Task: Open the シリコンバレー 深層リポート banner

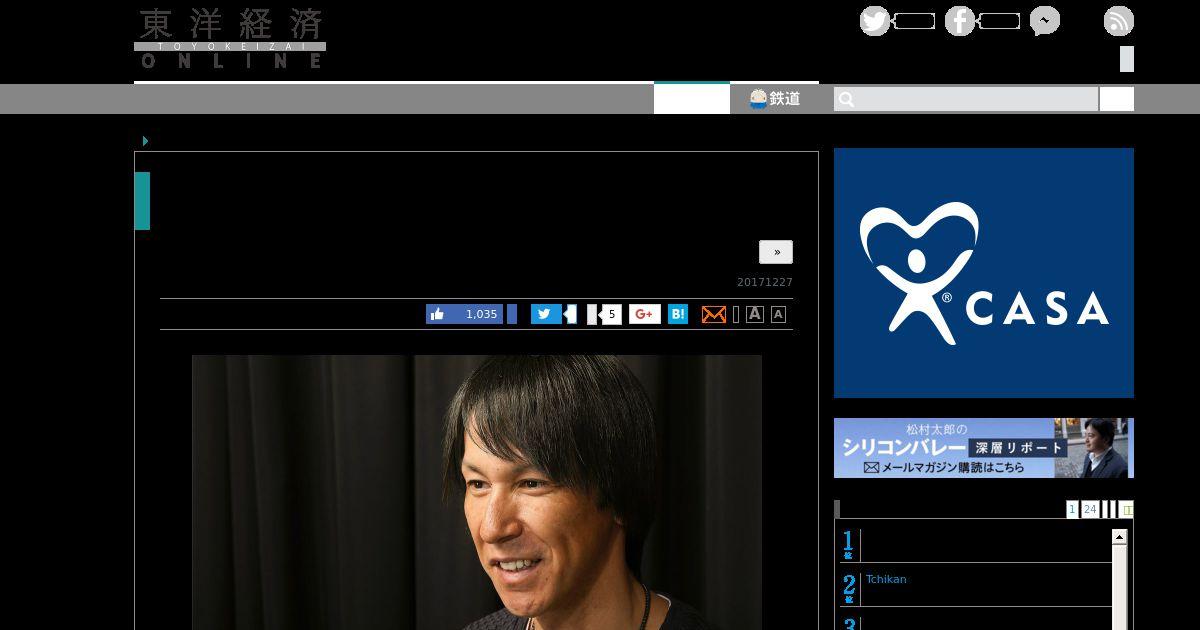Action: (x=984, y=448)
